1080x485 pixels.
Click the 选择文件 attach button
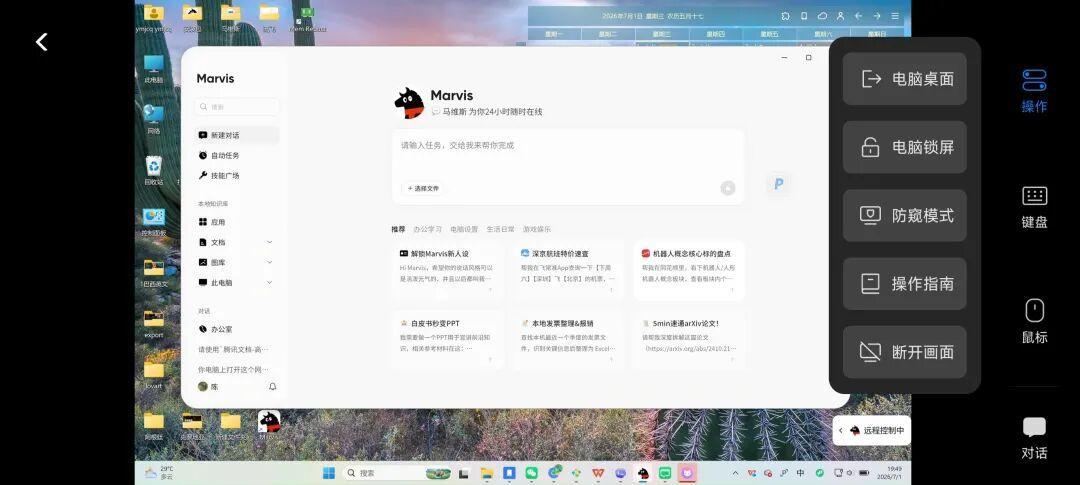point(423,188)
